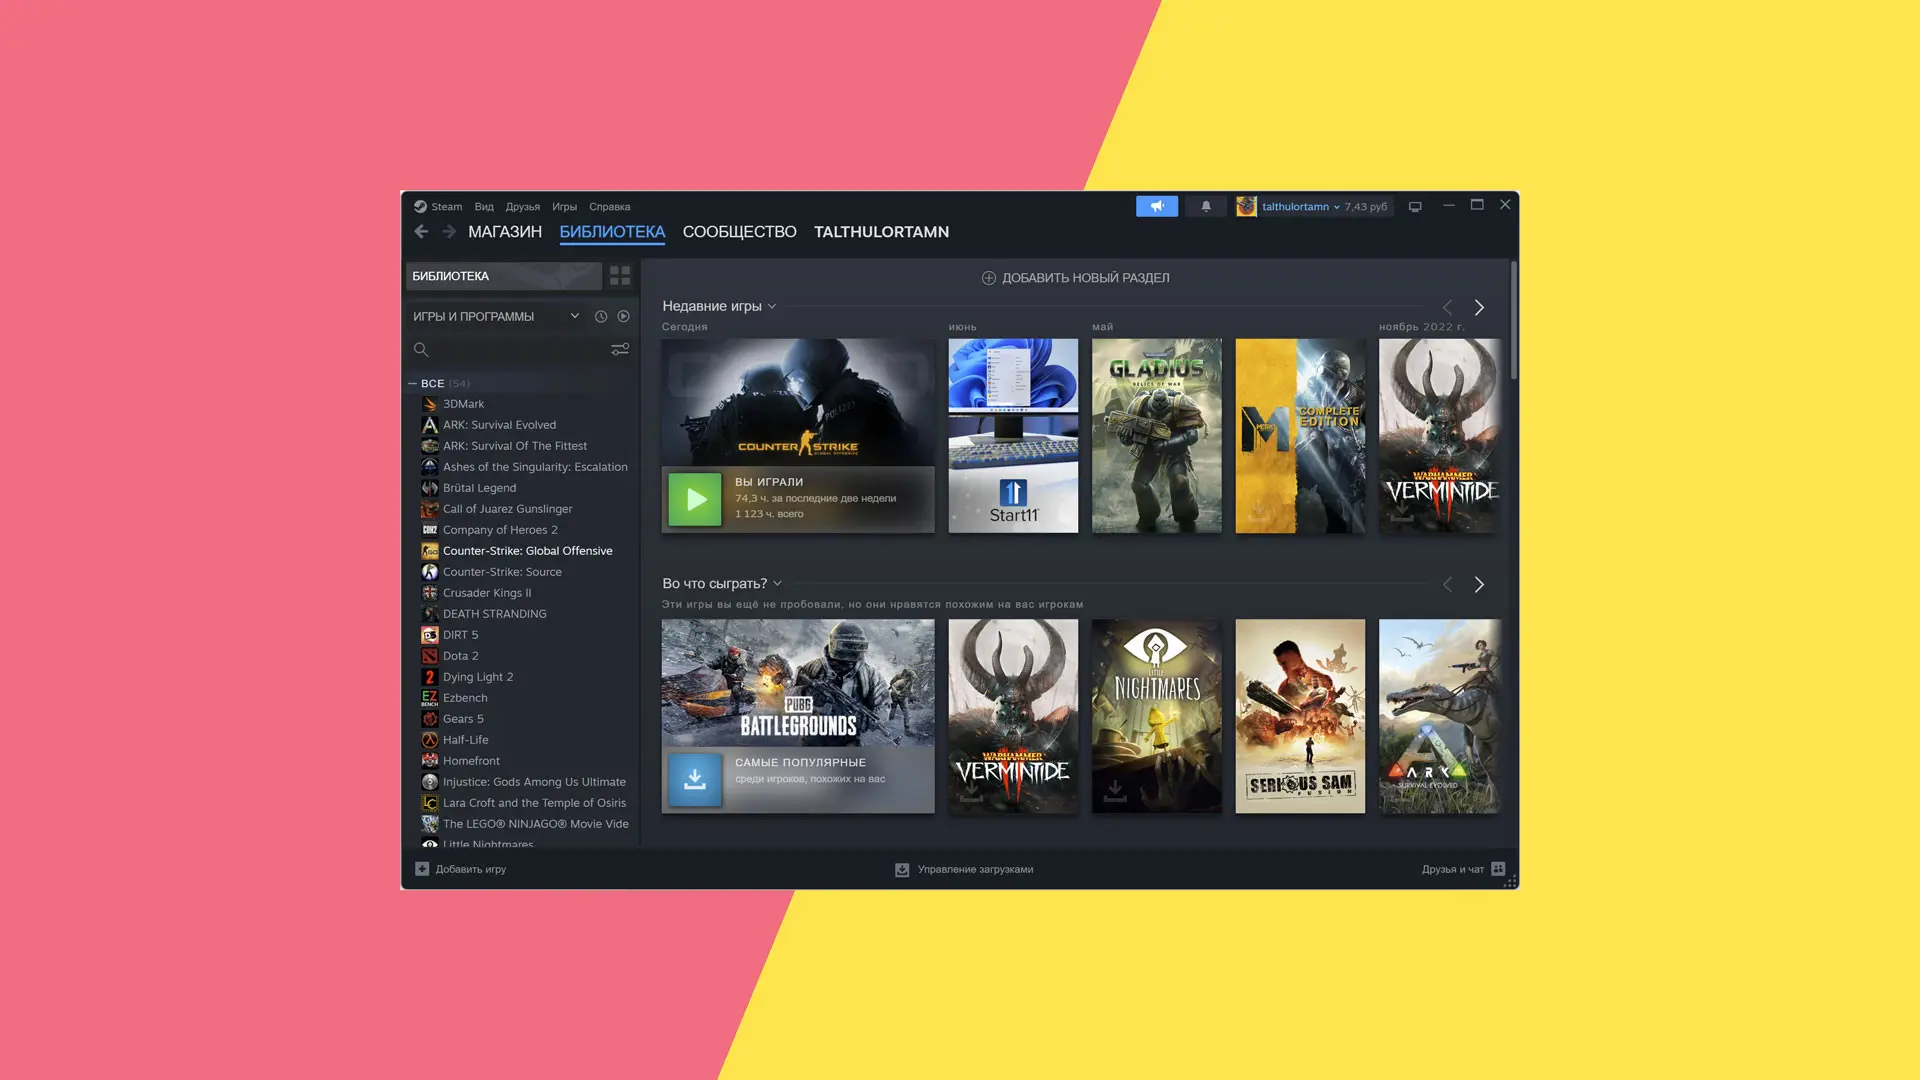Open Управление загрузками downloads manager
This screenshot has height=1080, width=1920.
pyautogui.click(x=964, y=870)
